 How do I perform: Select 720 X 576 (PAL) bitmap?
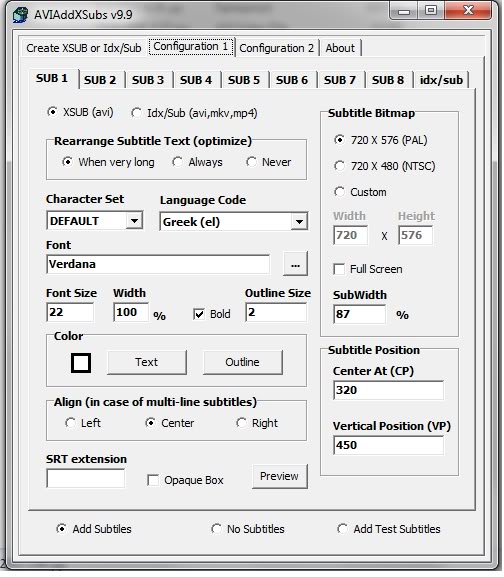click(381, 140)
